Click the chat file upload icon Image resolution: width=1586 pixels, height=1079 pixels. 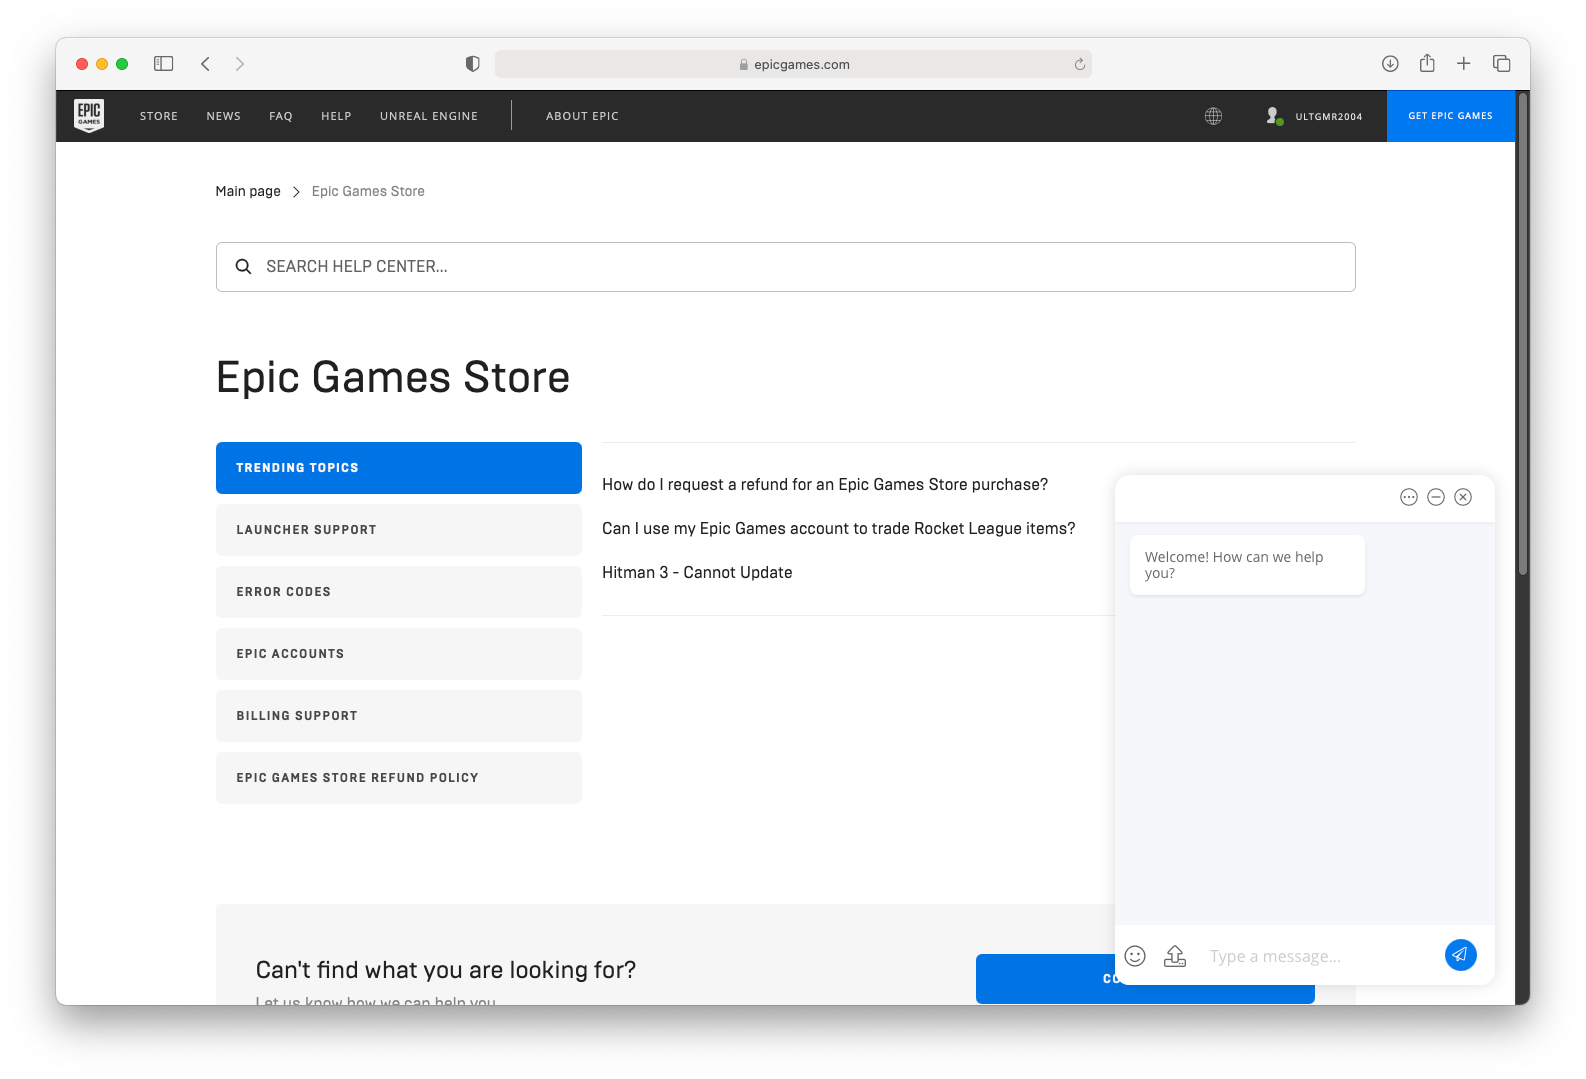(x=1175, y=956)
